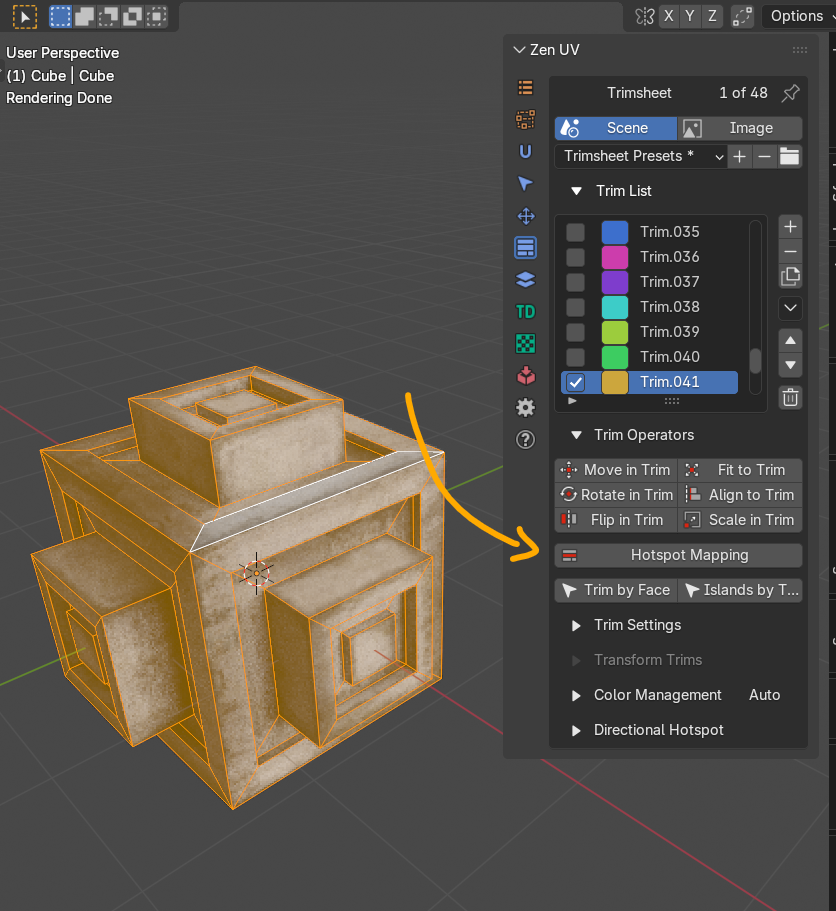Open Zen UV Checker Map section icon
Screen dimensions: 836x911
525,344
